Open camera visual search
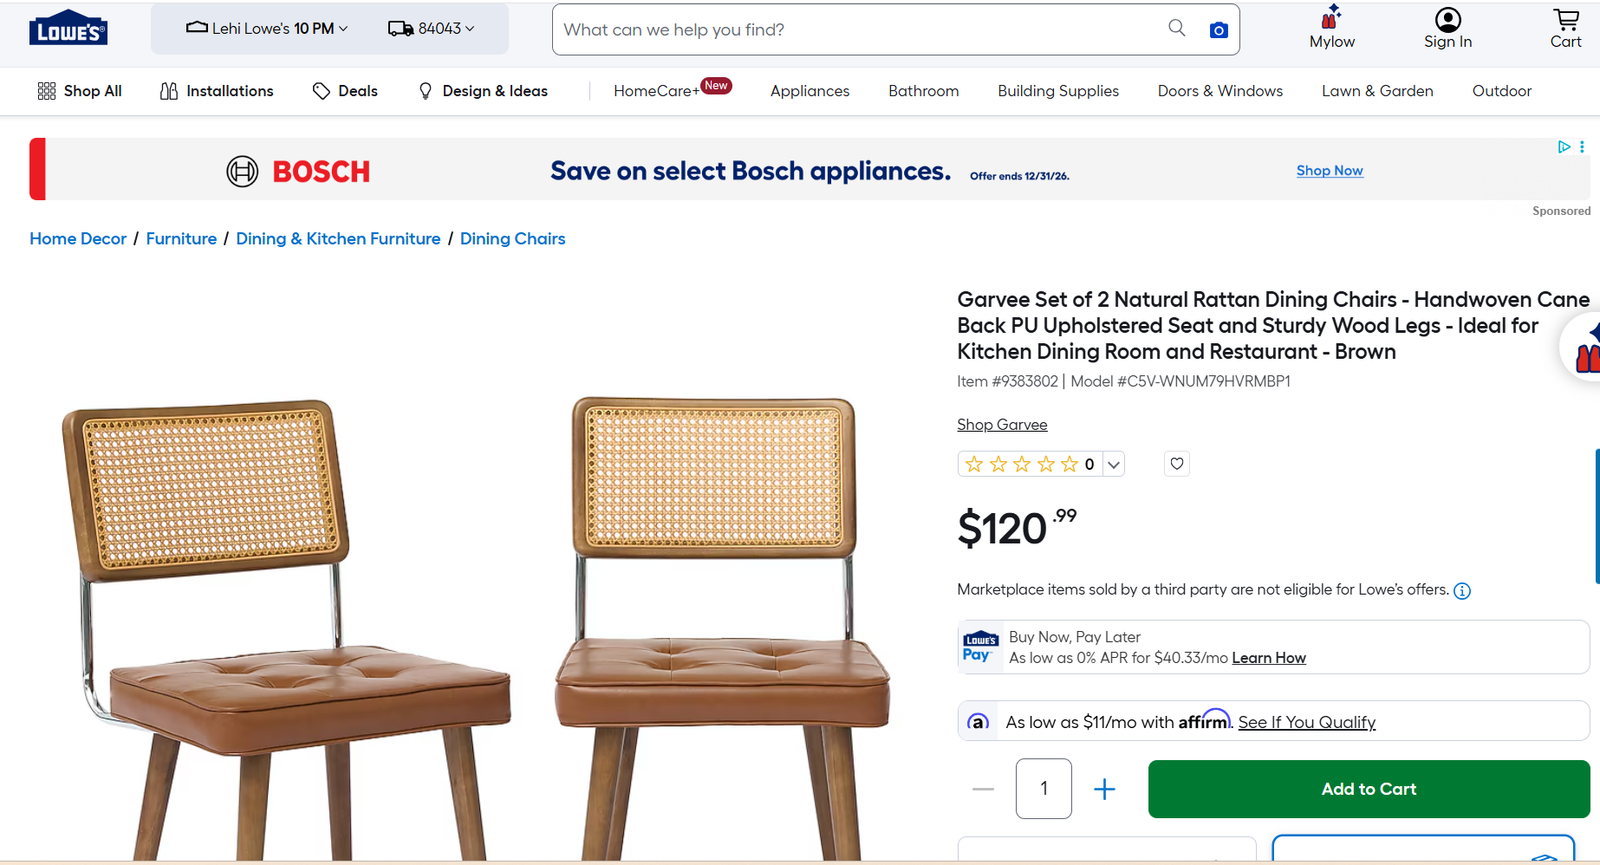Viewport: 1600px width, 865px height. click(x=1218, y=30)
